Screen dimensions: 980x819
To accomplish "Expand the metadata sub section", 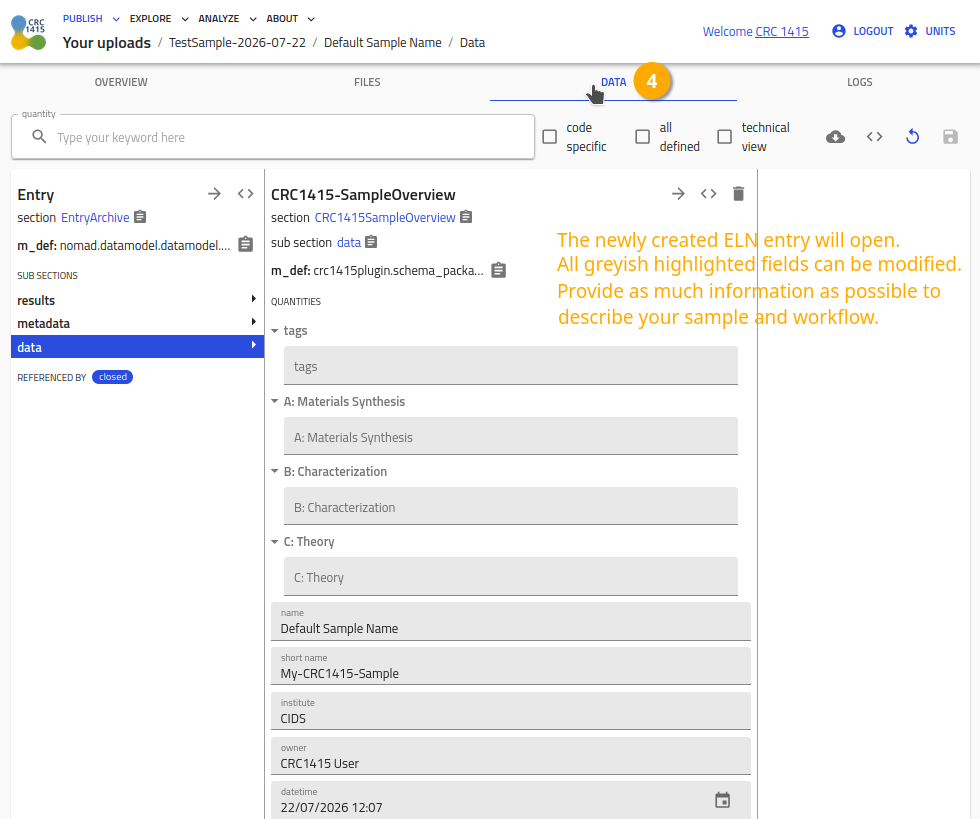I will [138, 323].
